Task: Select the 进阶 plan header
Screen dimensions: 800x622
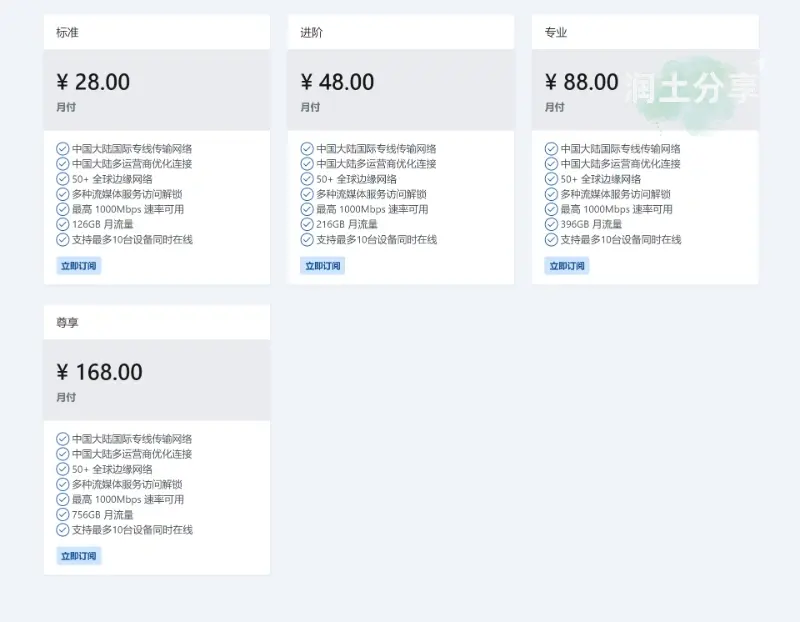Action: click(x=311, y=32)
